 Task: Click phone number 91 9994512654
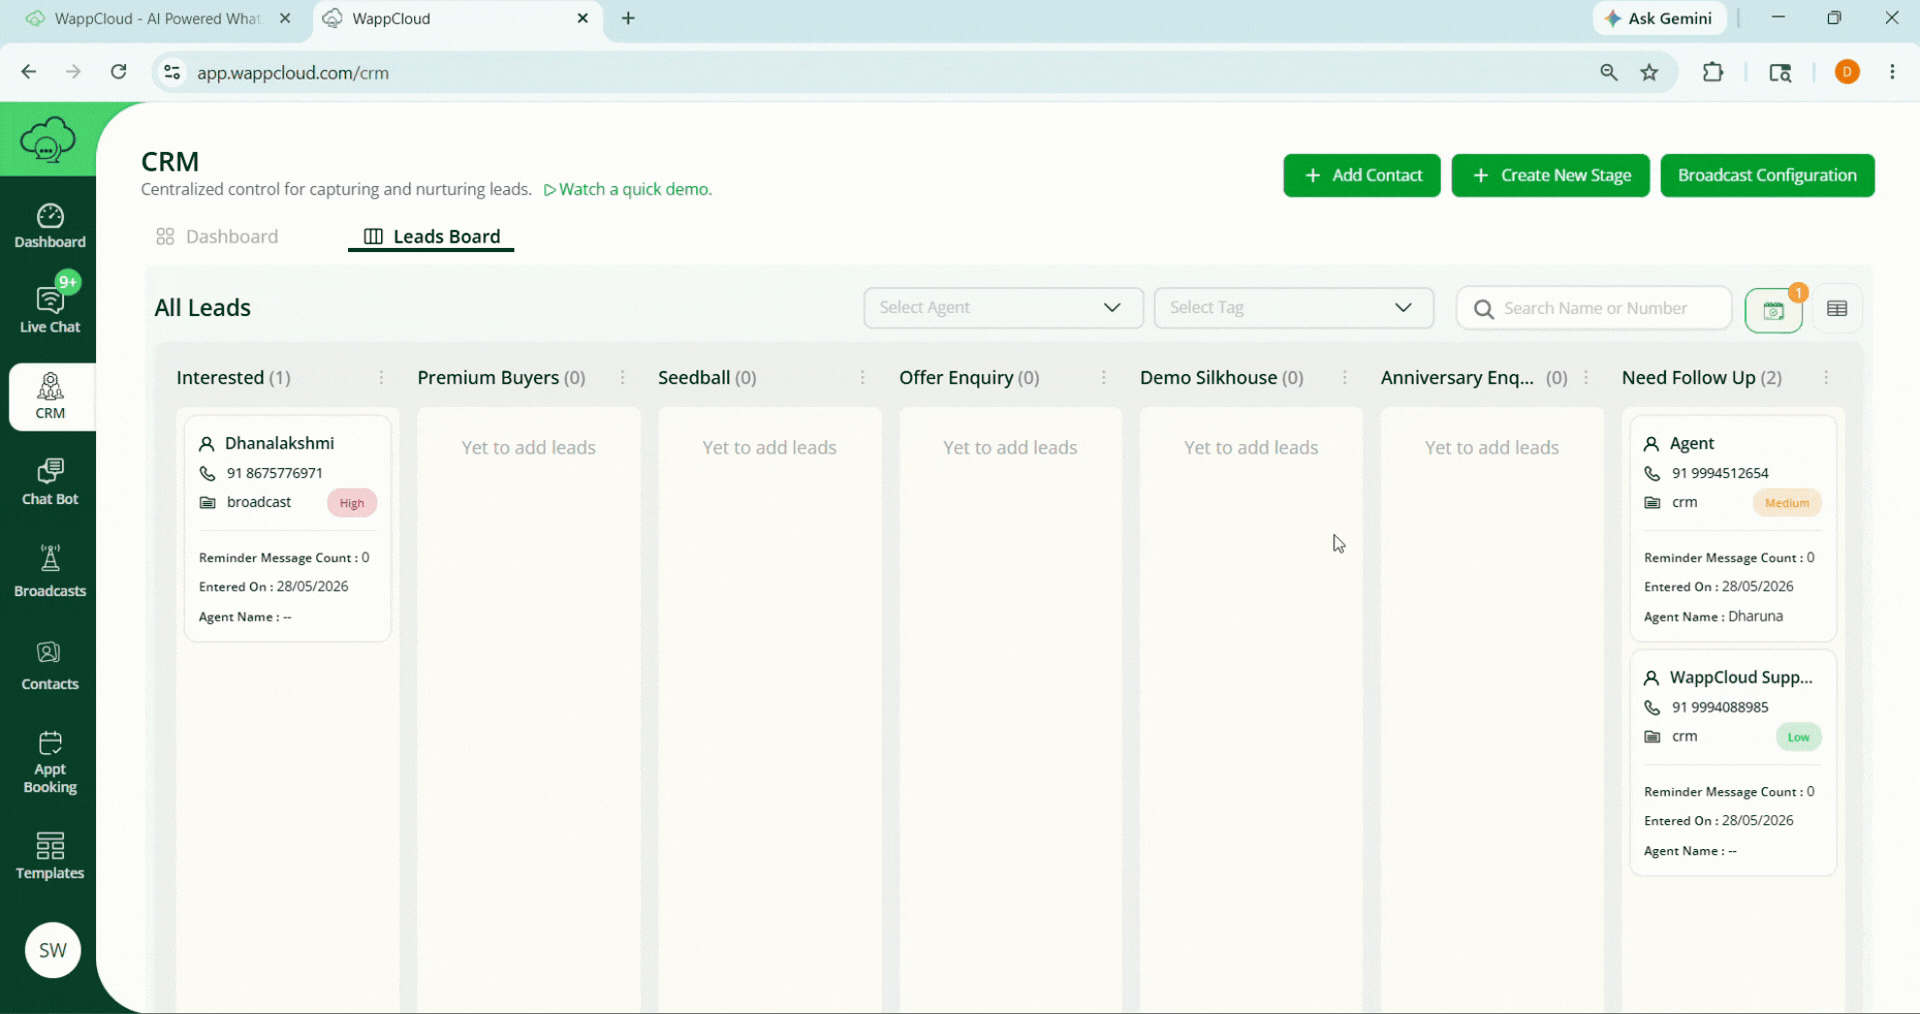coord(1720,473)
